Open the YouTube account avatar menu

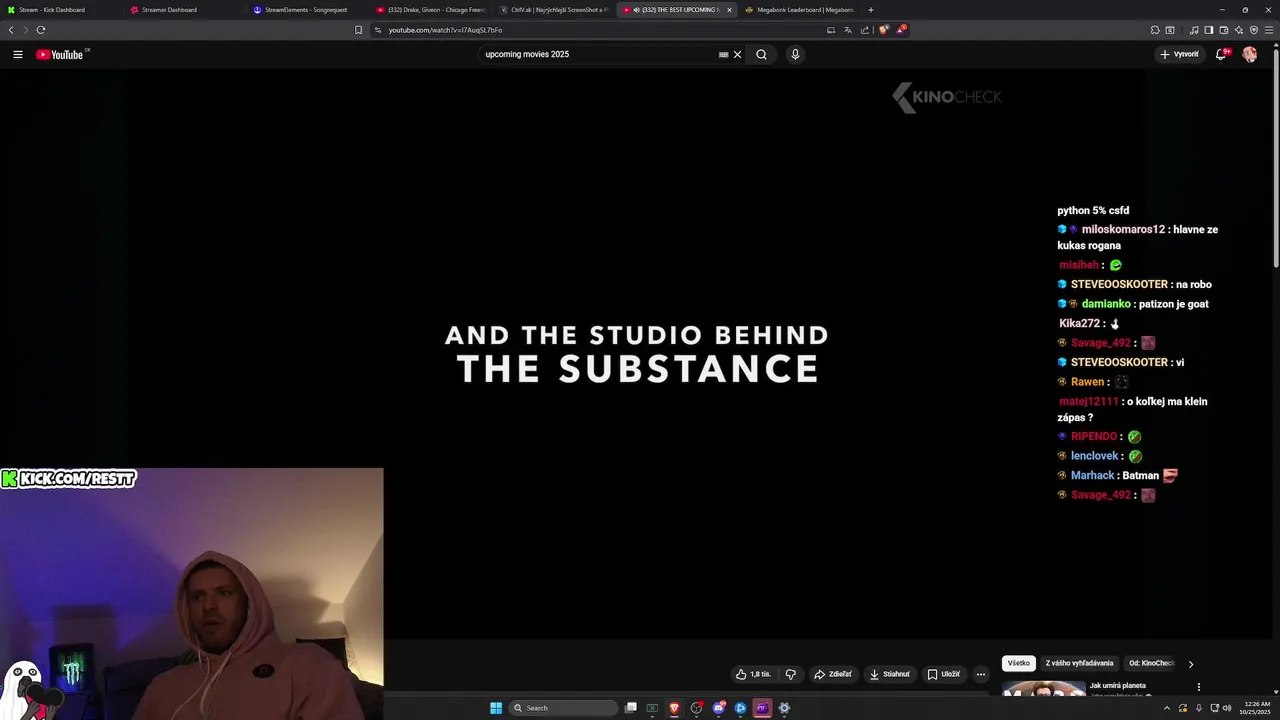1250,55
